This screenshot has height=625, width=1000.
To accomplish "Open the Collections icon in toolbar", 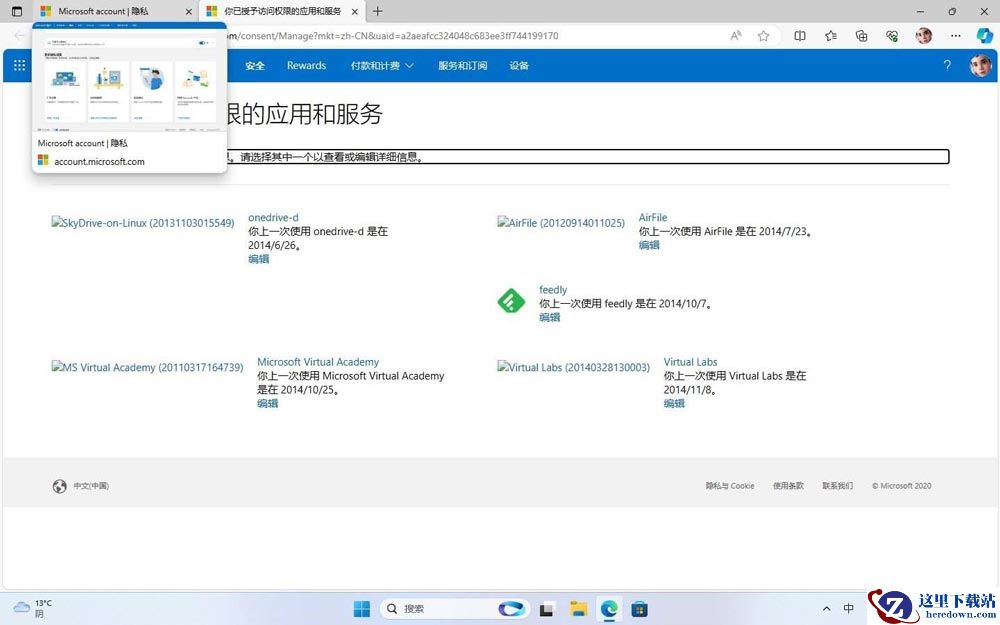I will coord(862,36).
